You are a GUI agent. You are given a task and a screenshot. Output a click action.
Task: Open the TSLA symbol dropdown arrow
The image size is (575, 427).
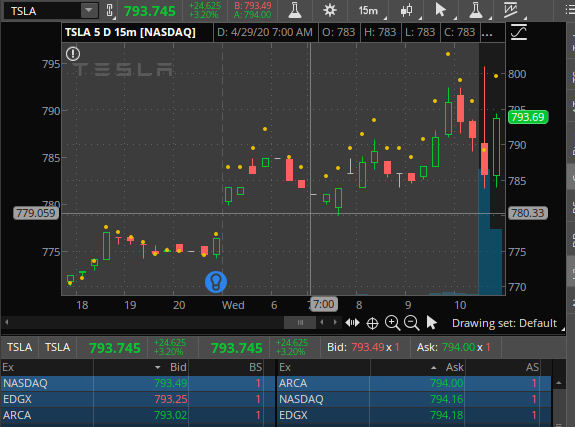point(89,10)
